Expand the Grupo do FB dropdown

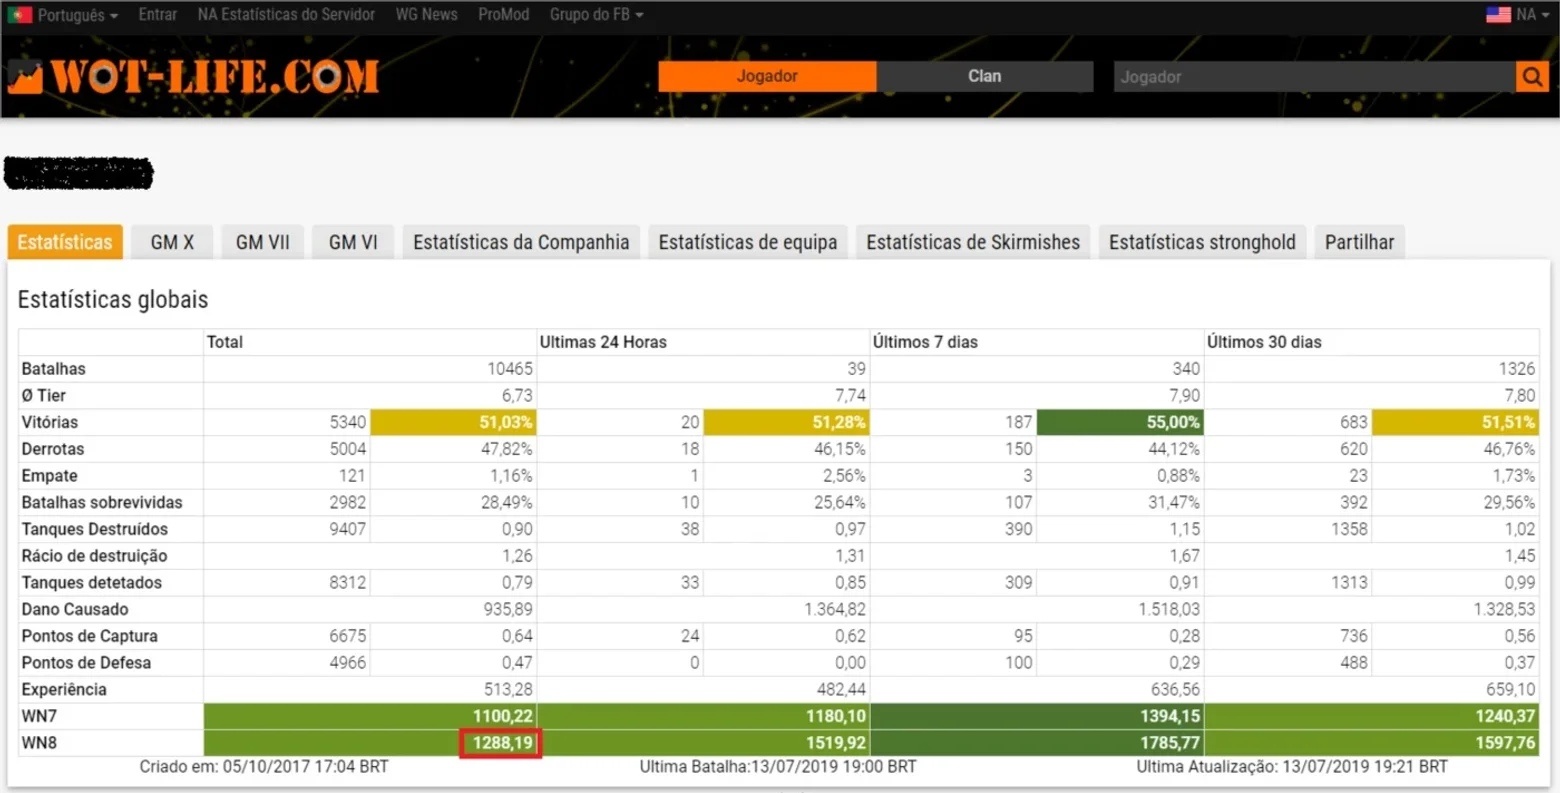(x=596, y=14)
